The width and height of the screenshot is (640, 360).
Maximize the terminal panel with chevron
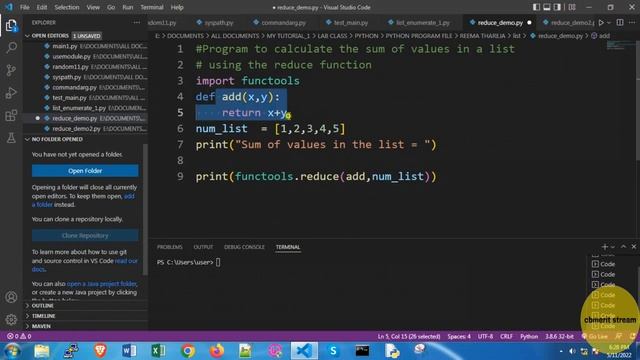point(623,247)
